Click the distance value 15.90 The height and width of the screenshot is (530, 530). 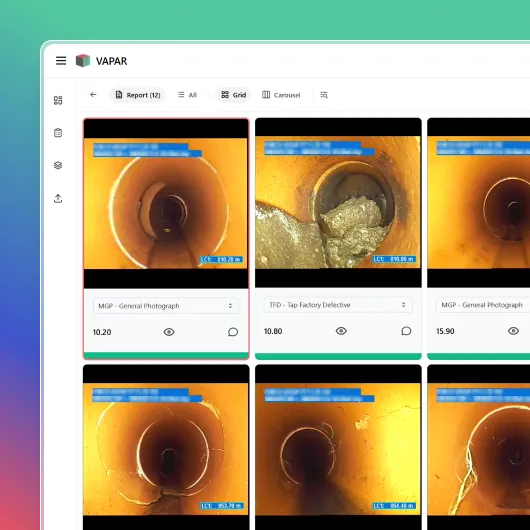(x=445, y=331)
